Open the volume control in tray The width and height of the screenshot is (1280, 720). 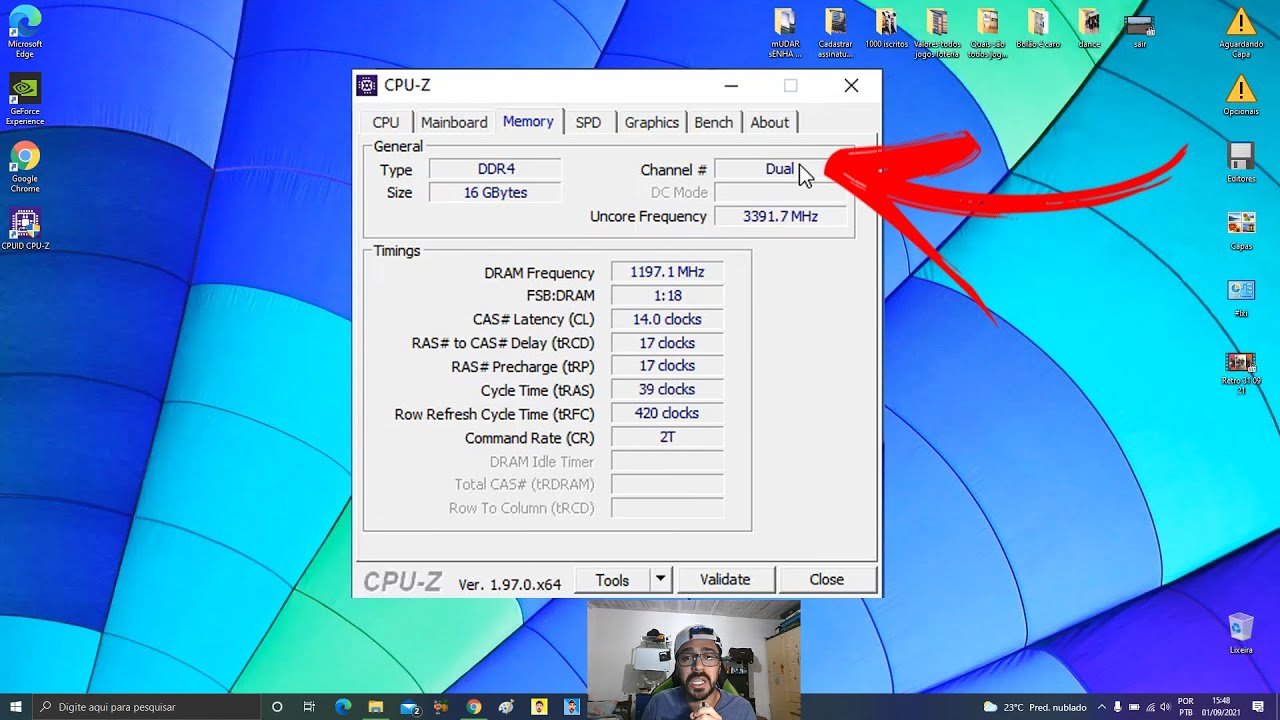tap(1165, 707)
